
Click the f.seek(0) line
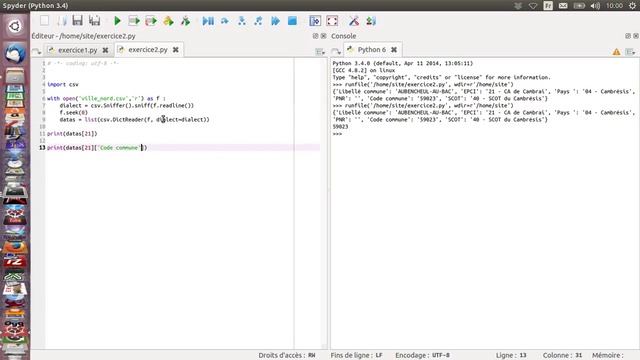click(73, 113)
